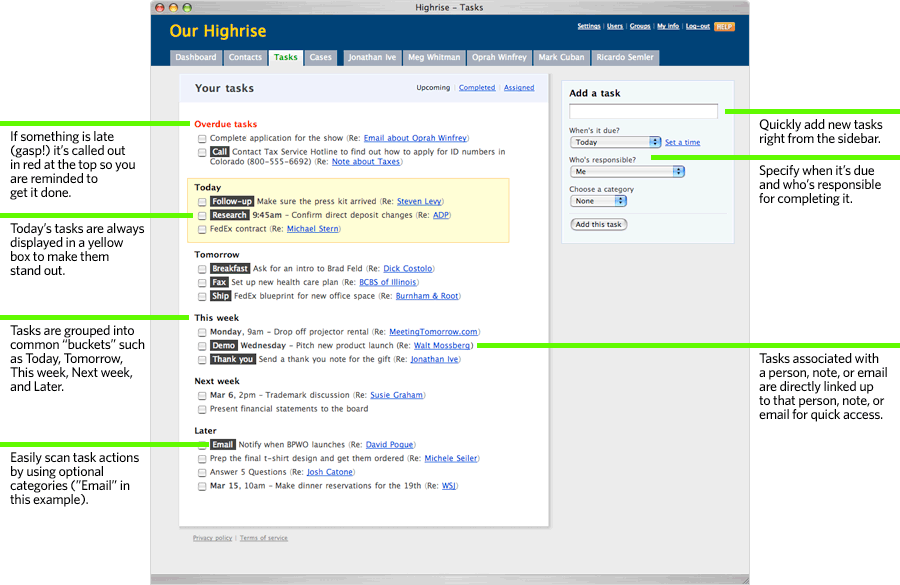
Task: Tick the checkbox for the press kit follow-up
Action: 202,202
